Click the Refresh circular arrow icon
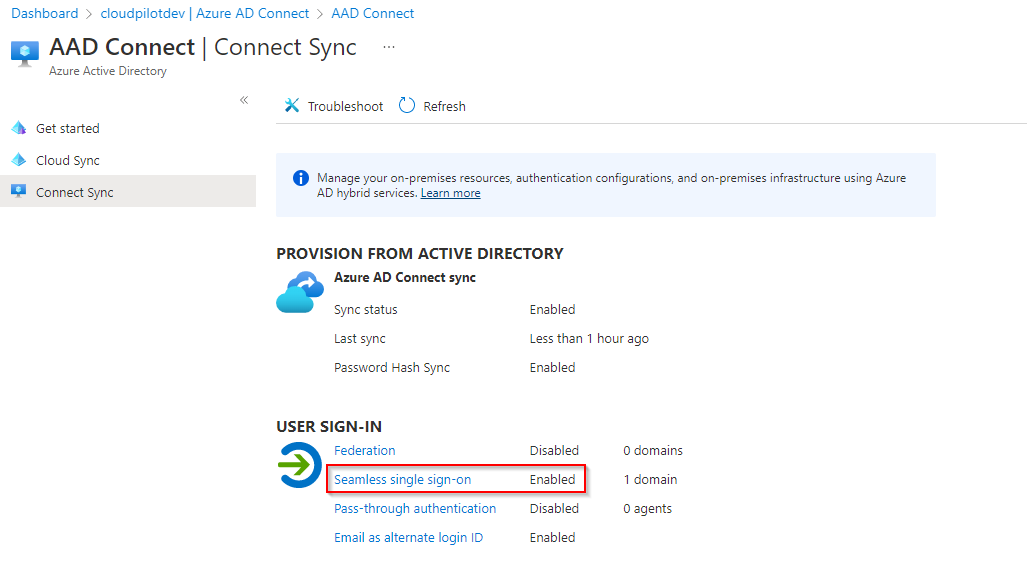Image resolution: width=1027 pixels, height=562 pixels. tap(407, 105)
